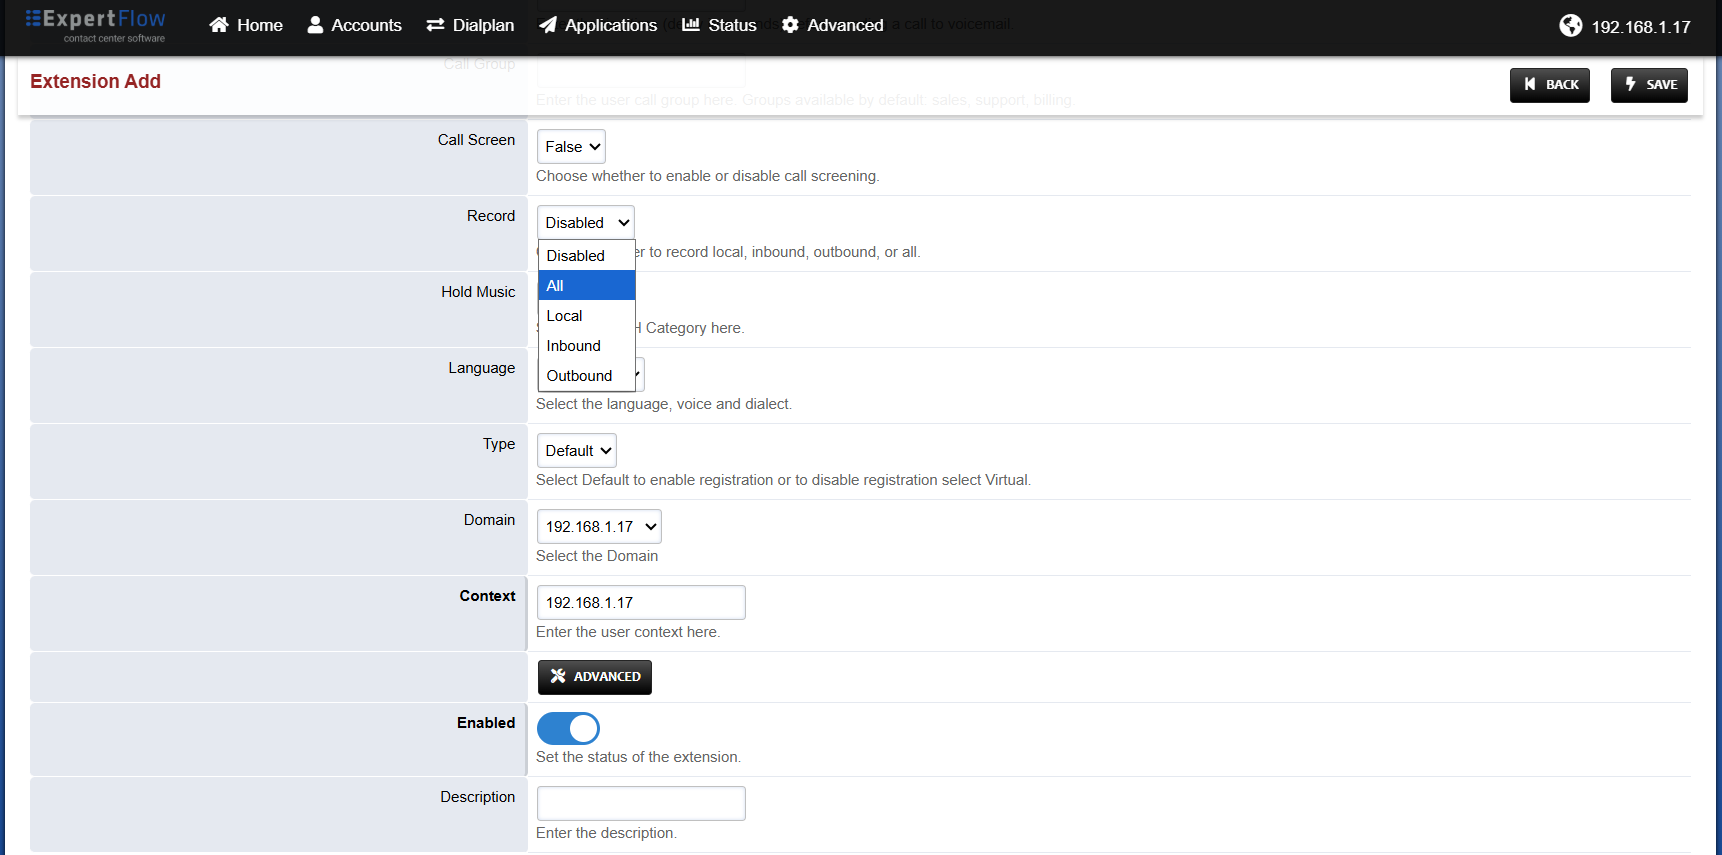This screenshot has width=1722, height=855.
Task: Focus the Context input field
Action: (x=641, y=603)
